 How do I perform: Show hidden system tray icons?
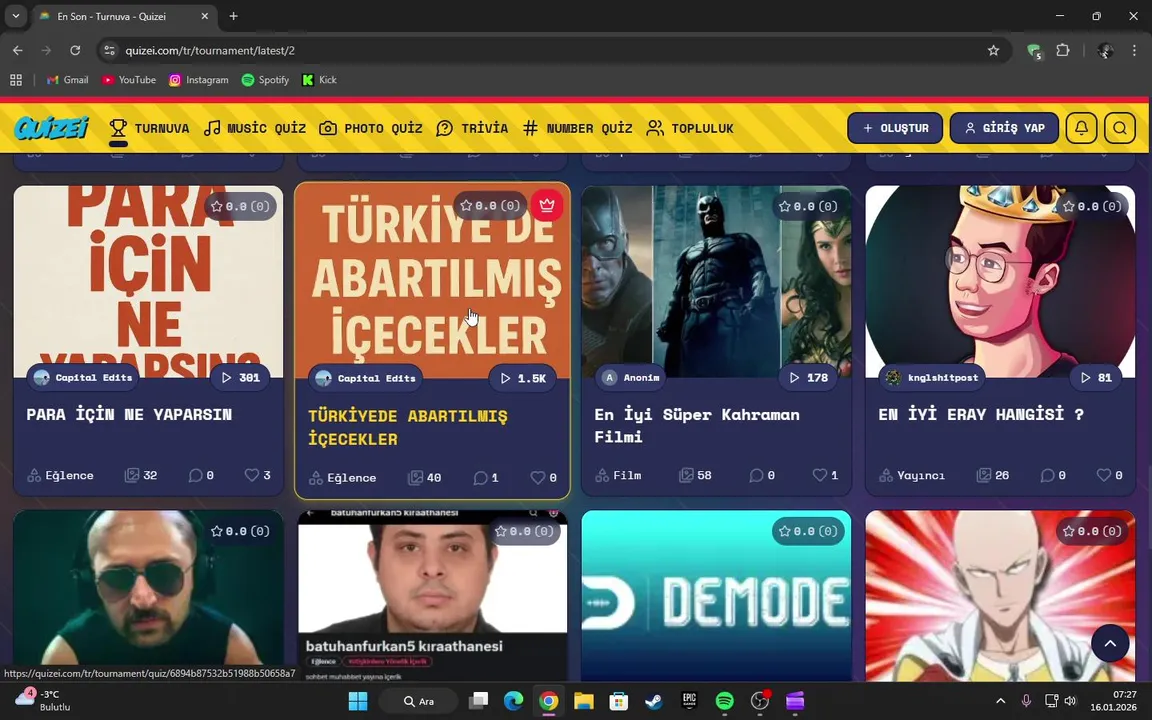(x=1000, y=701)
